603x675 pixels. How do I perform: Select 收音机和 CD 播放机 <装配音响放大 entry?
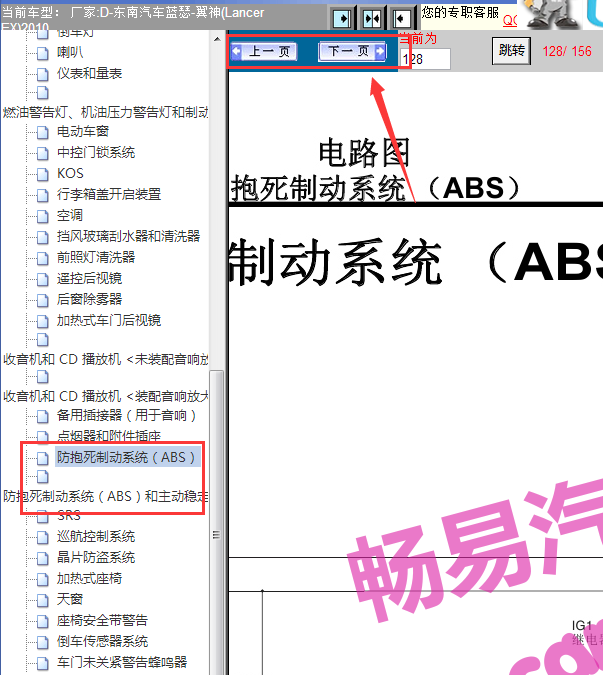point(105,396)
